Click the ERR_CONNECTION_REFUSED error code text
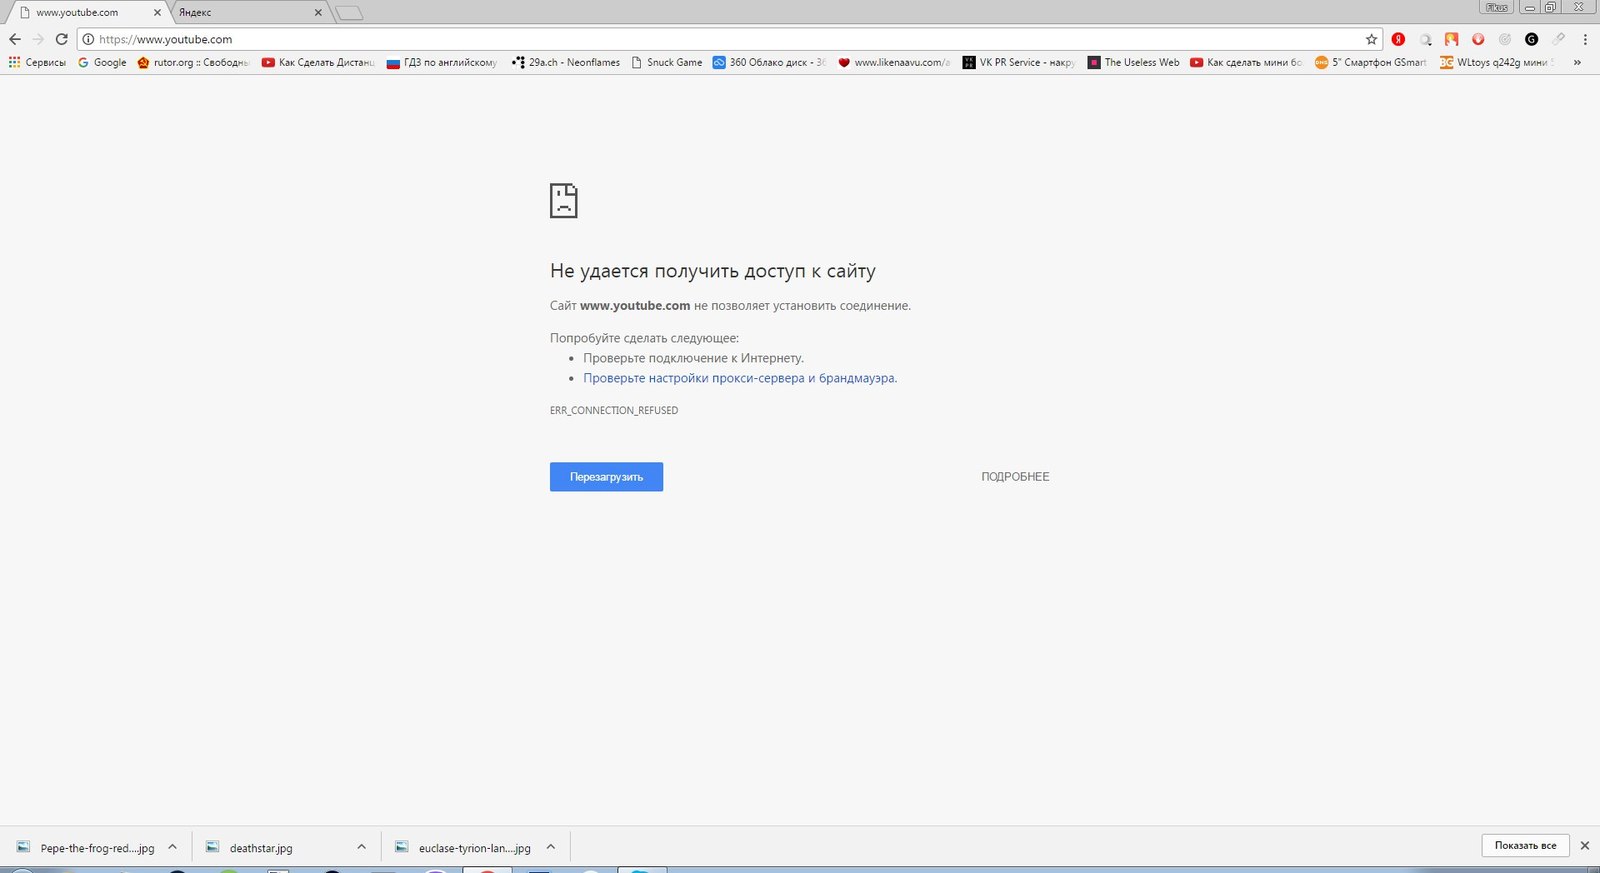This screenshot has height=873, width=1600. (614, 410)
